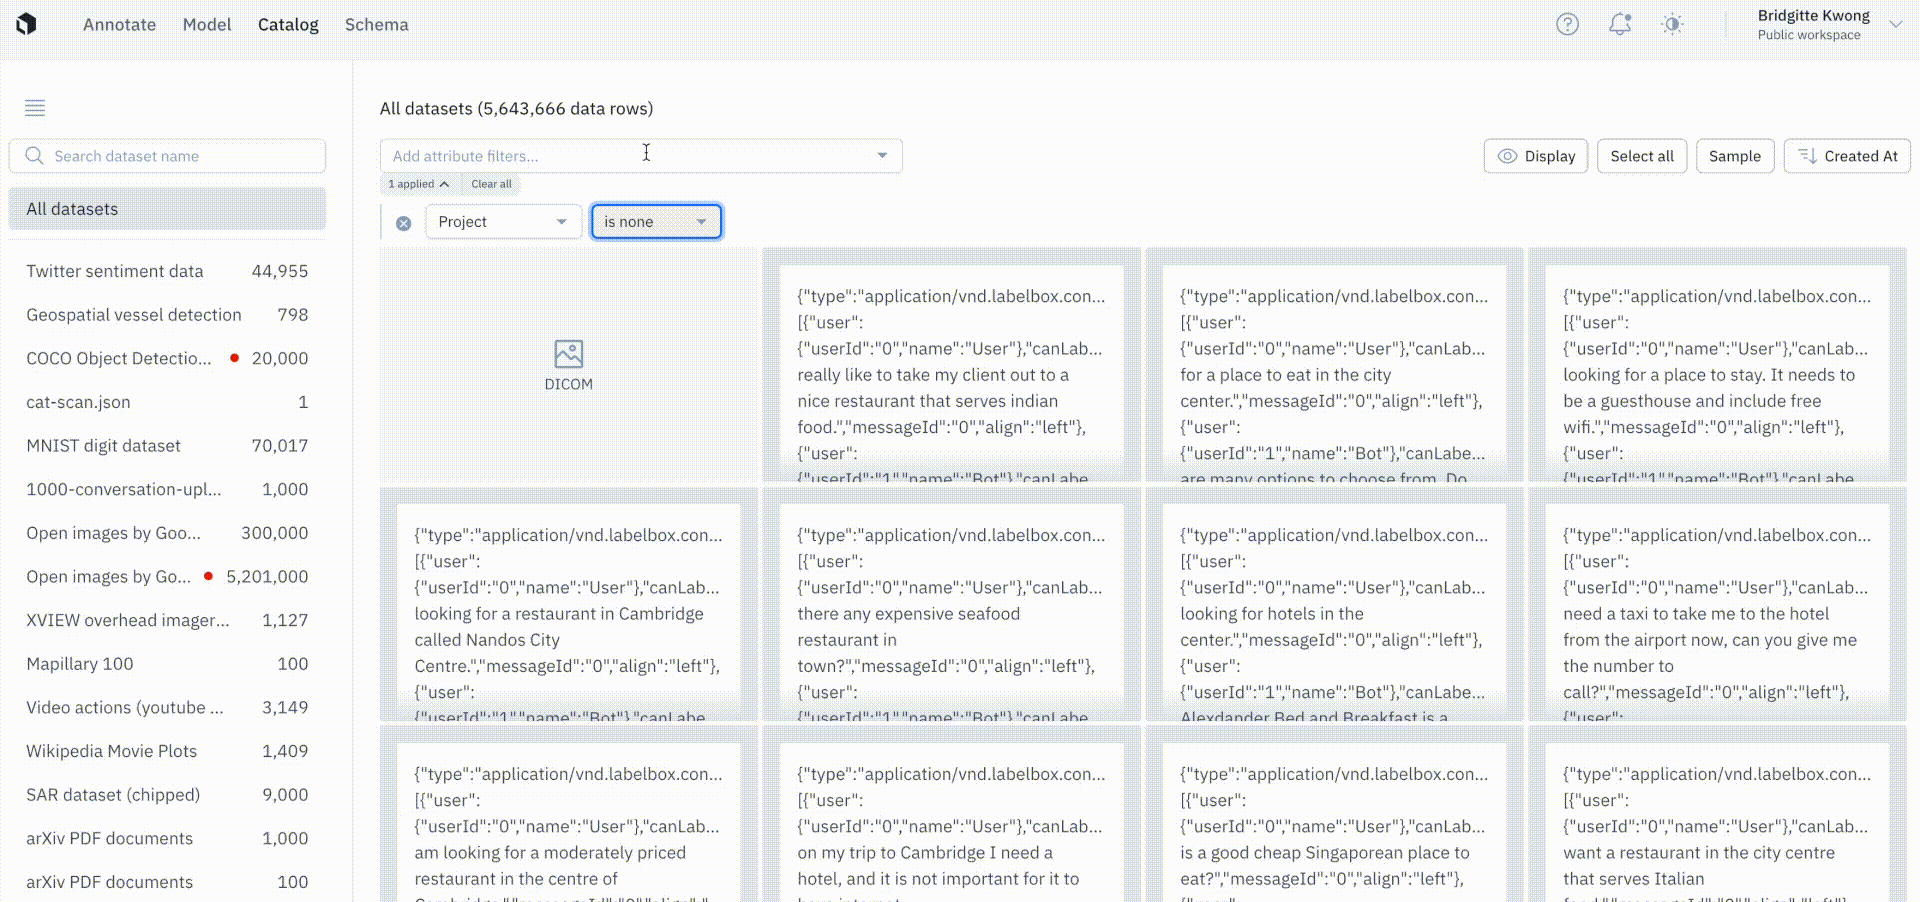This screenshot has height=902, width=1920.
Task: Open the Annotate tab
Action: point(119,24)
